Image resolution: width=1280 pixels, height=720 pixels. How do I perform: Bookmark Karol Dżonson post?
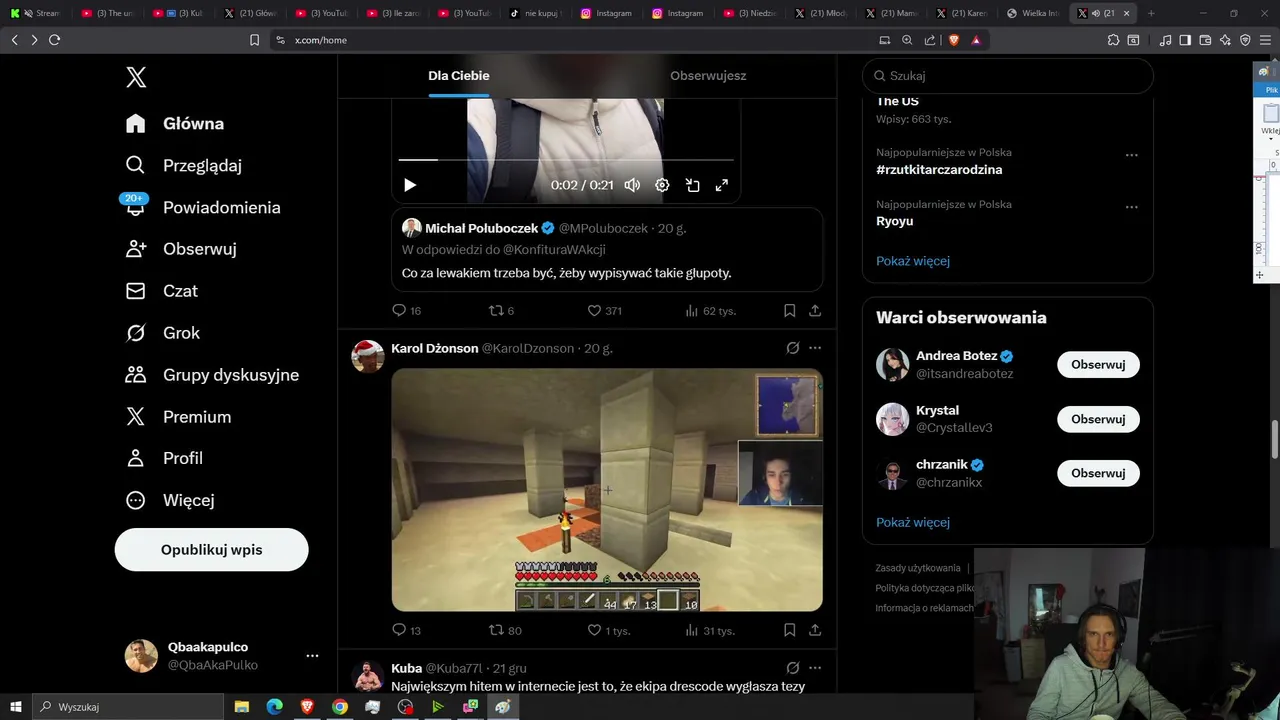(789, 630)
